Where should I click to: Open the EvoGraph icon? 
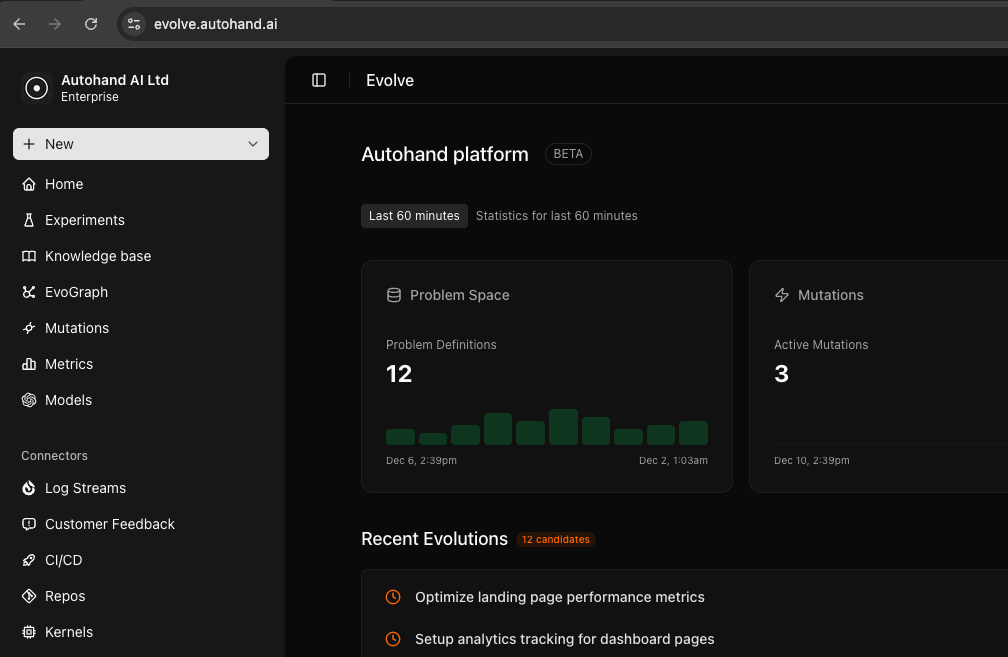tap(29, 292)
